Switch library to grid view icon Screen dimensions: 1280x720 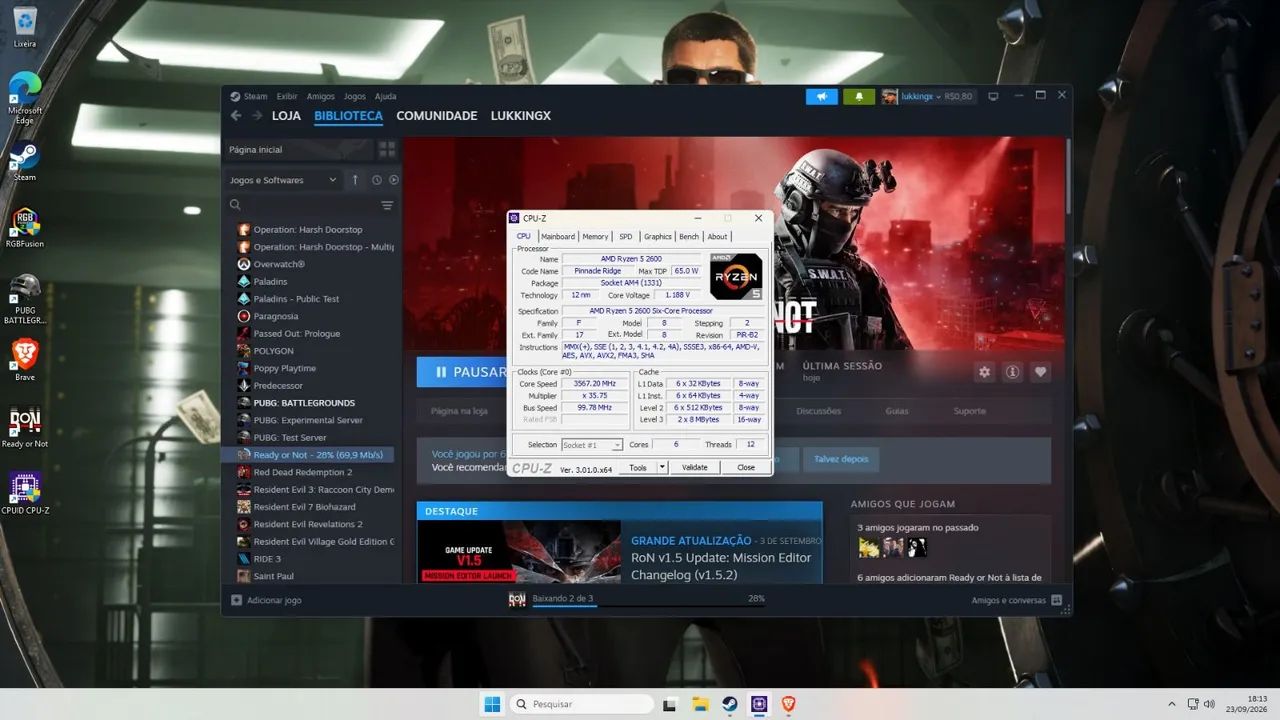click(387, 149)
